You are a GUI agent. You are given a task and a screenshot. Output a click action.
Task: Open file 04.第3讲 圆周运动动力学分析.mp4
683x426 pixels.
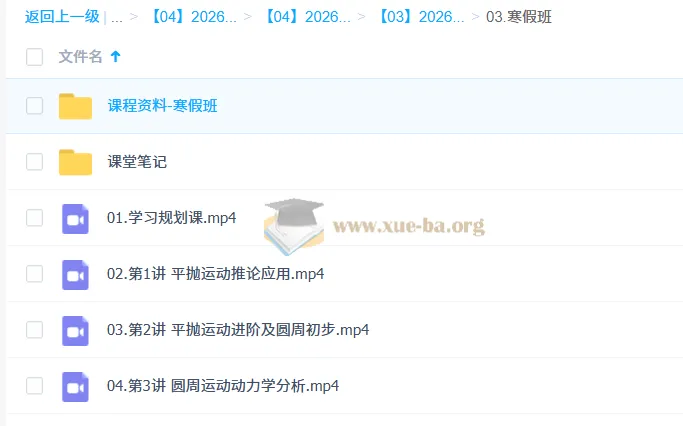point(223,386)
